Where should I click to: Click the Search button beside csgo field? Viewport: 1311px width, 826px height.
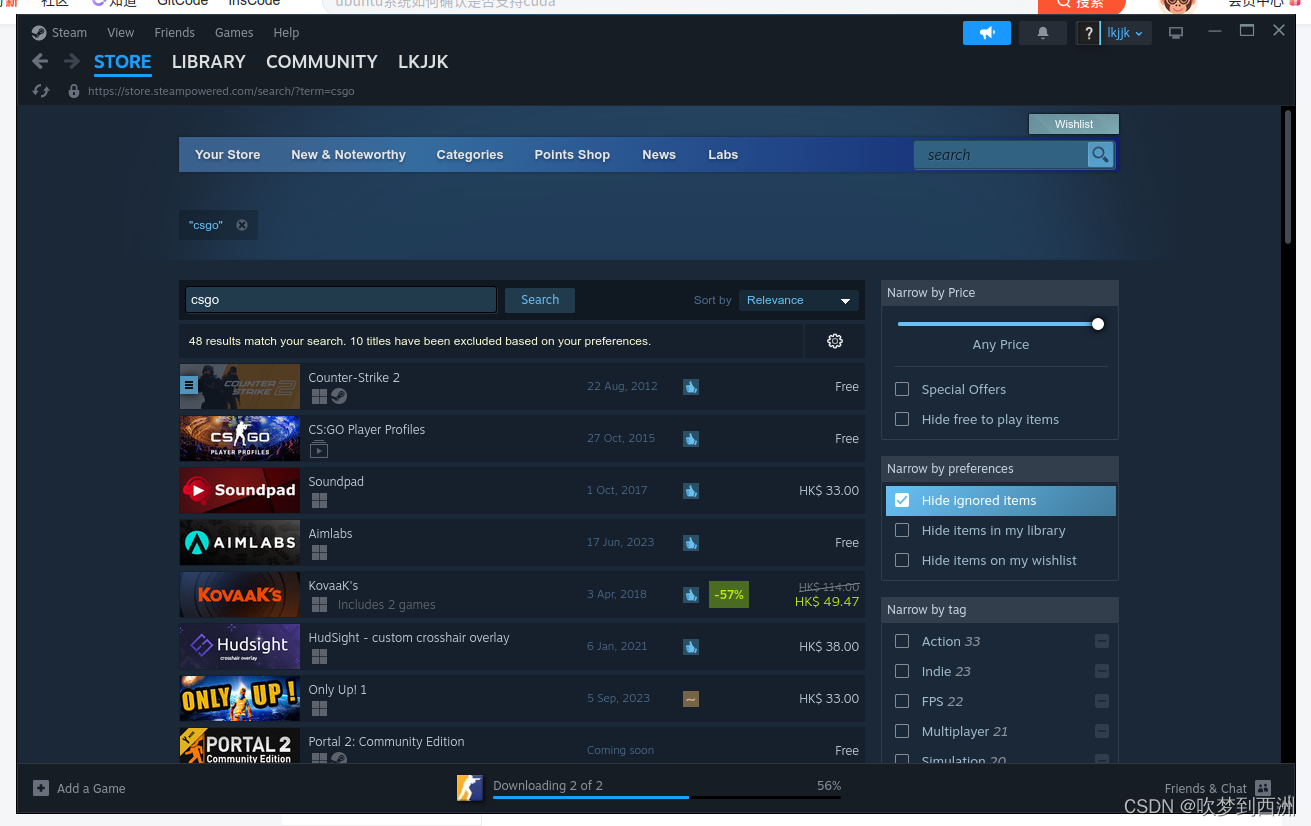[540, 300]
